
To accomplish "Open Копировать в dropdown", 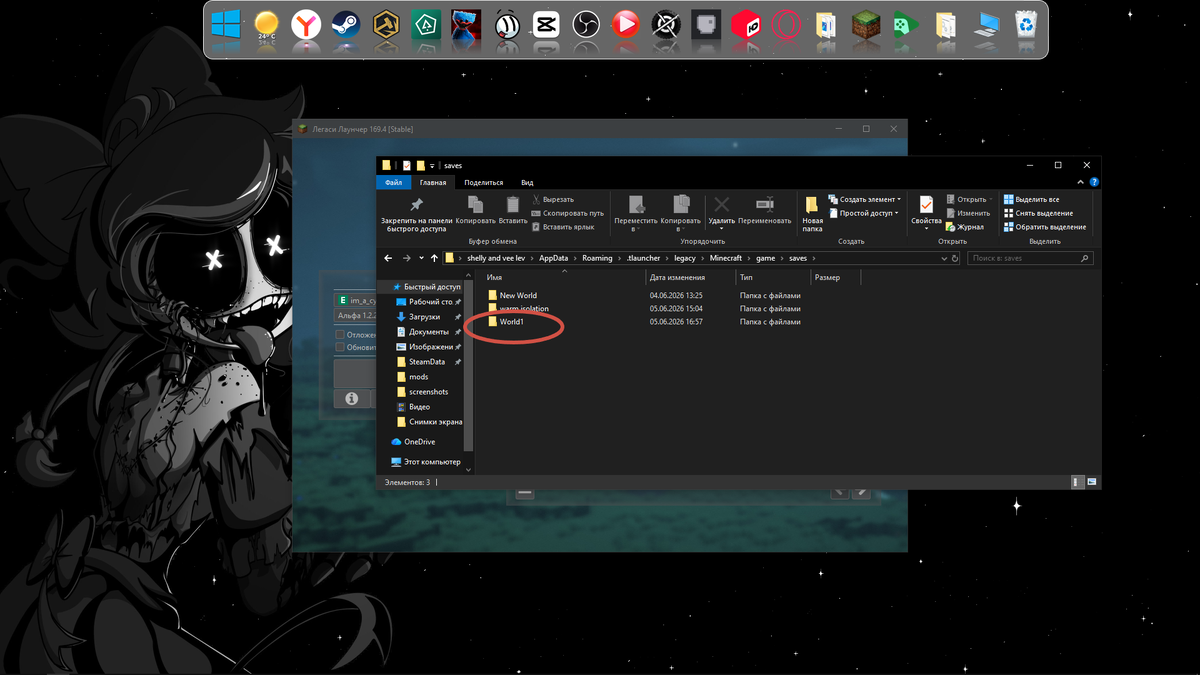I will coord(680,213).
